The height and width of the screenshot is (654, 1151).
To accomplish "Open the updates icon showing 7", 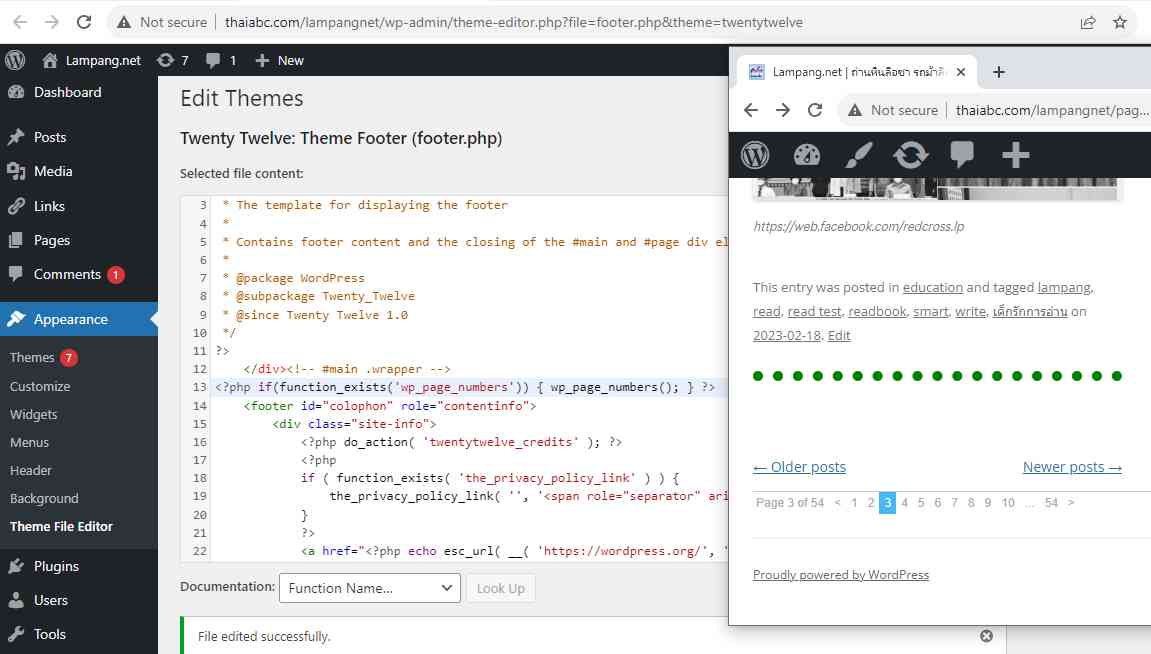I will click(172, 60).
